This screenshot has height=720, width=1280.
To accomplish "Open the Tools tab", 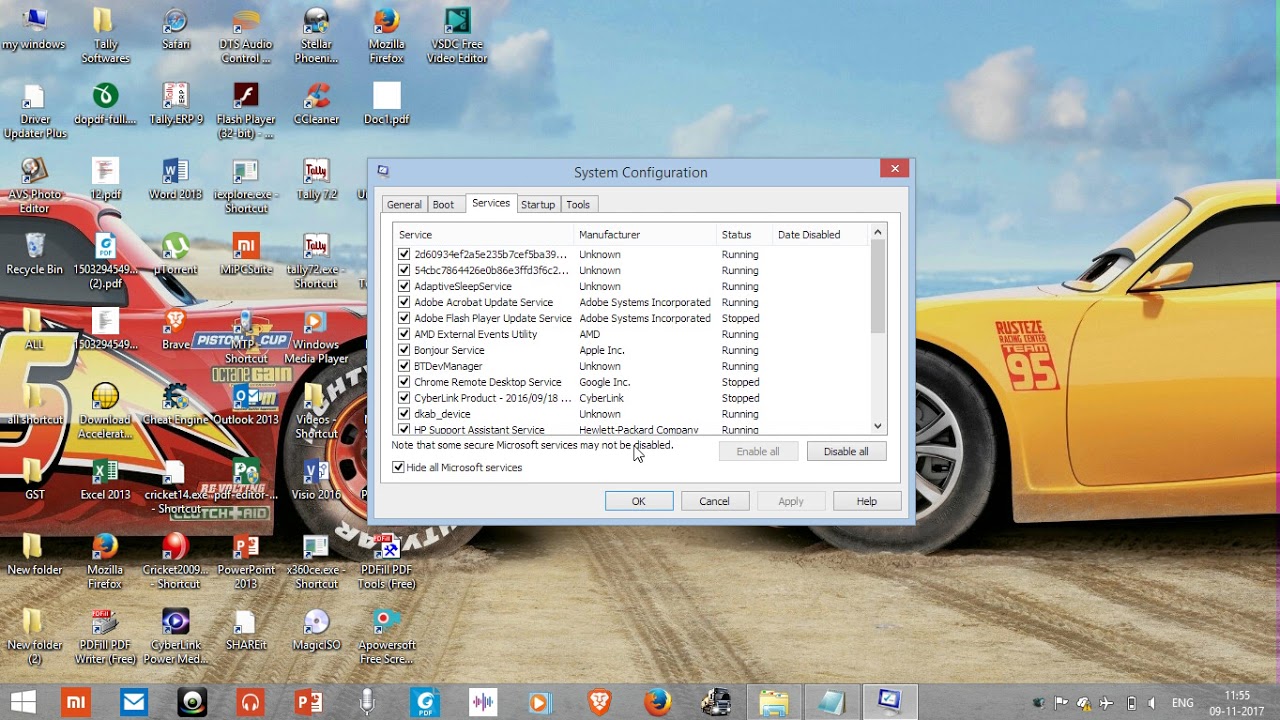I will (x=578, y=204).
